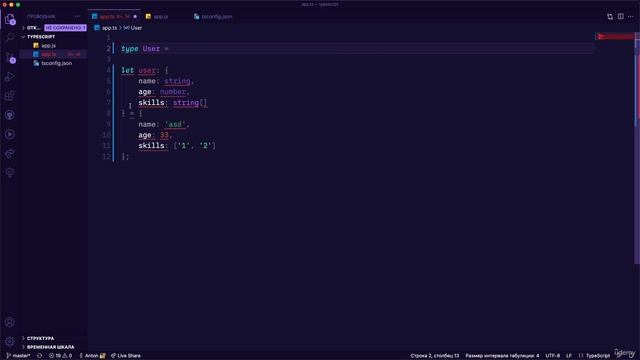Screen dimensions: 640x360
Task: Open editor more actions ellipsis
Action: 631,17
